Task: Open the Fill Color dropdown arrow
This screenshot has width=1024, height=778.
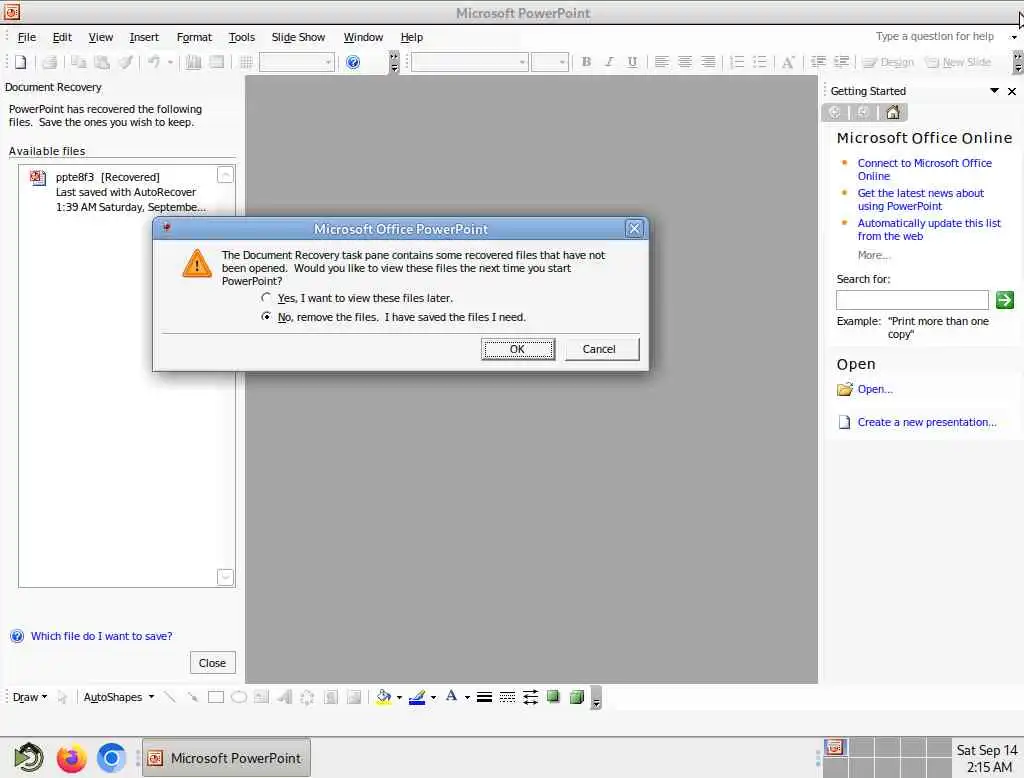Action: click(x=399, y=698)
